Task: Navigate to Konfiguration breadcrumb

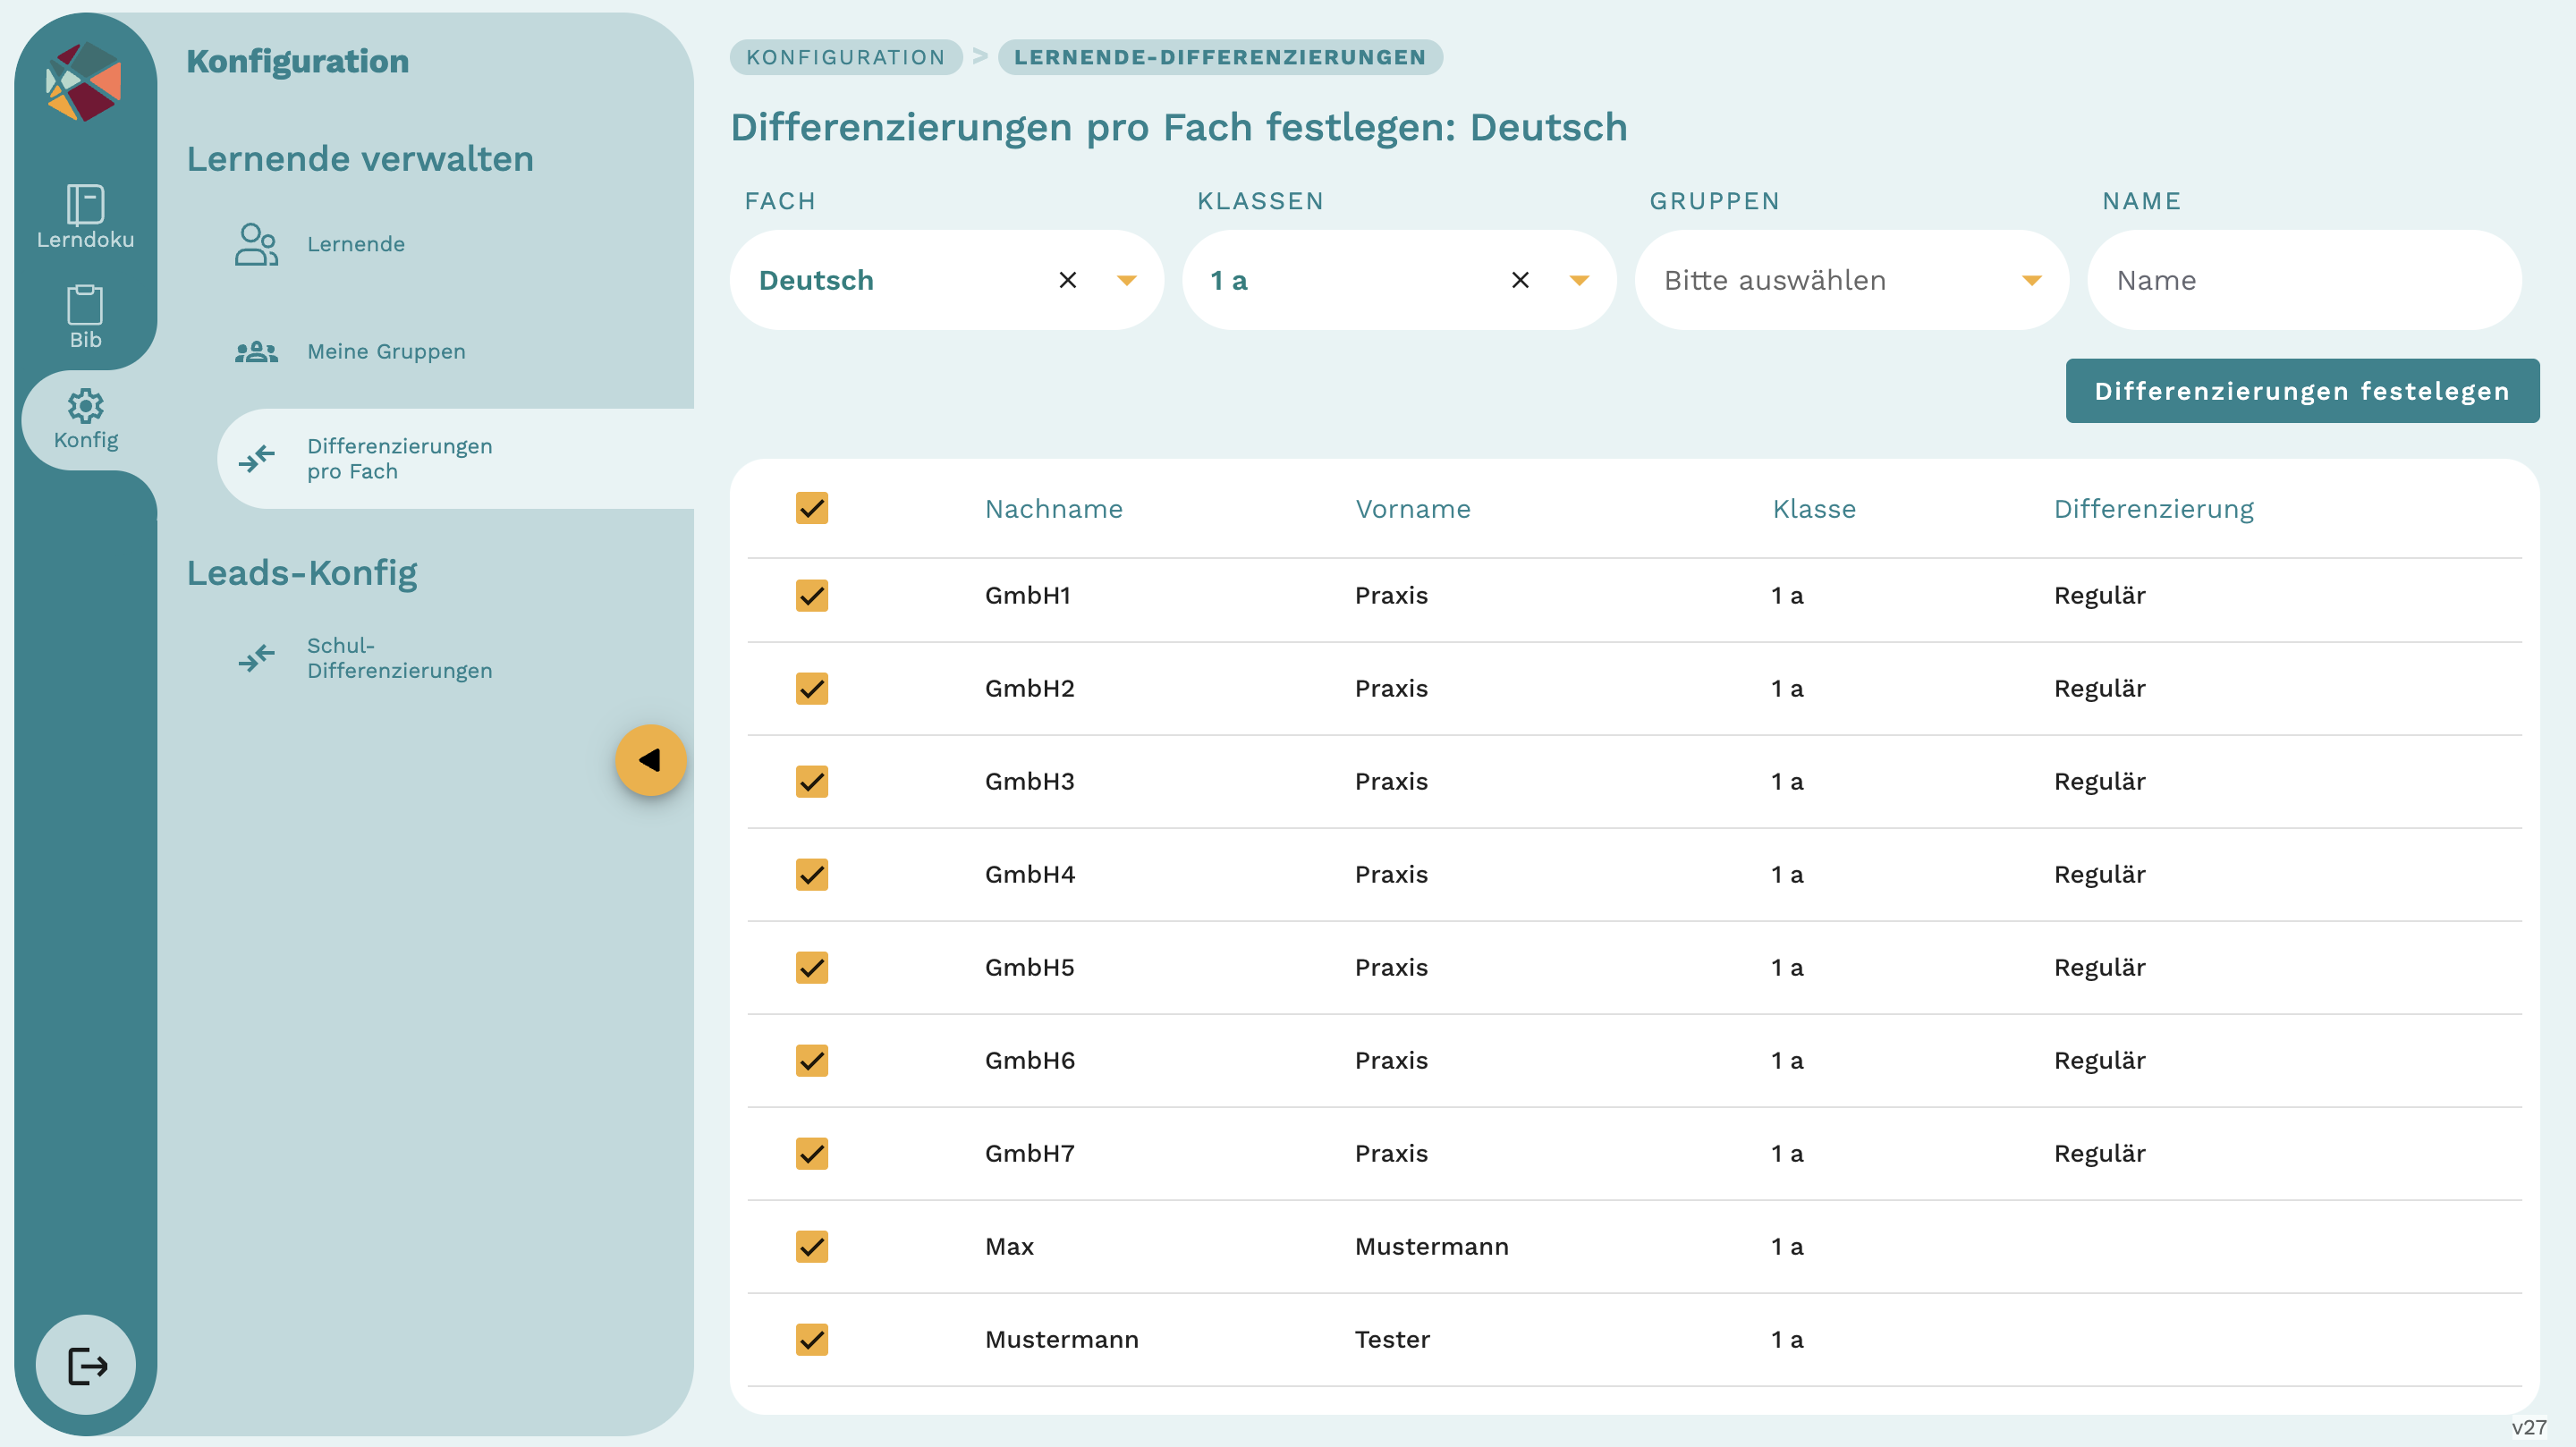Action: click(x=845, y=57)
